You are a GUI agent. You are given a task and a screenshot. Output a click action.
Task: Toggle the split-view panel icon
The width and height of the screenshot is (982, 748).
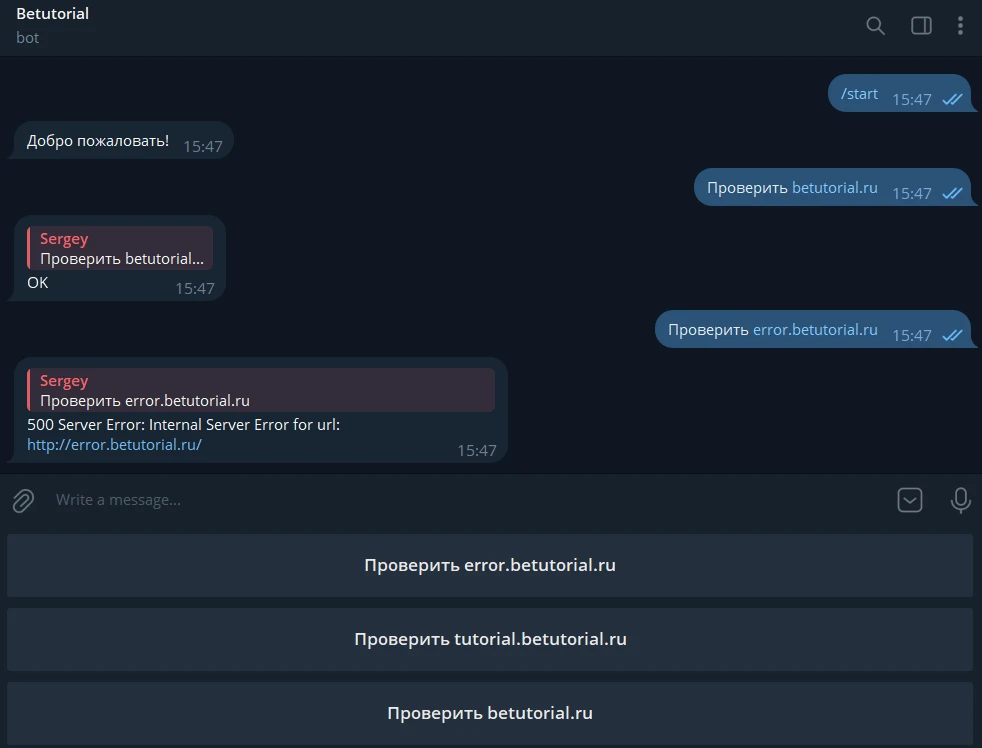click(919, 26)
